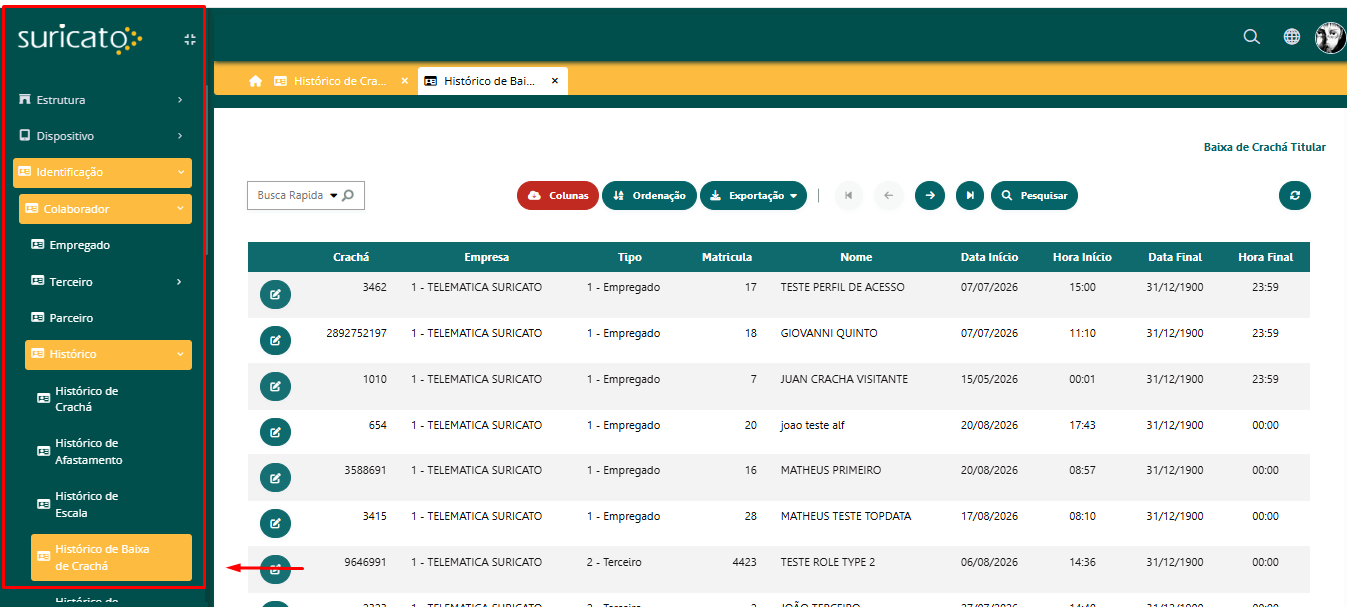The width and height of the screenshot is (1347, 607).
Task: Edit the GIOVANNI QUINTO row
Action: (x=275, y=340)
